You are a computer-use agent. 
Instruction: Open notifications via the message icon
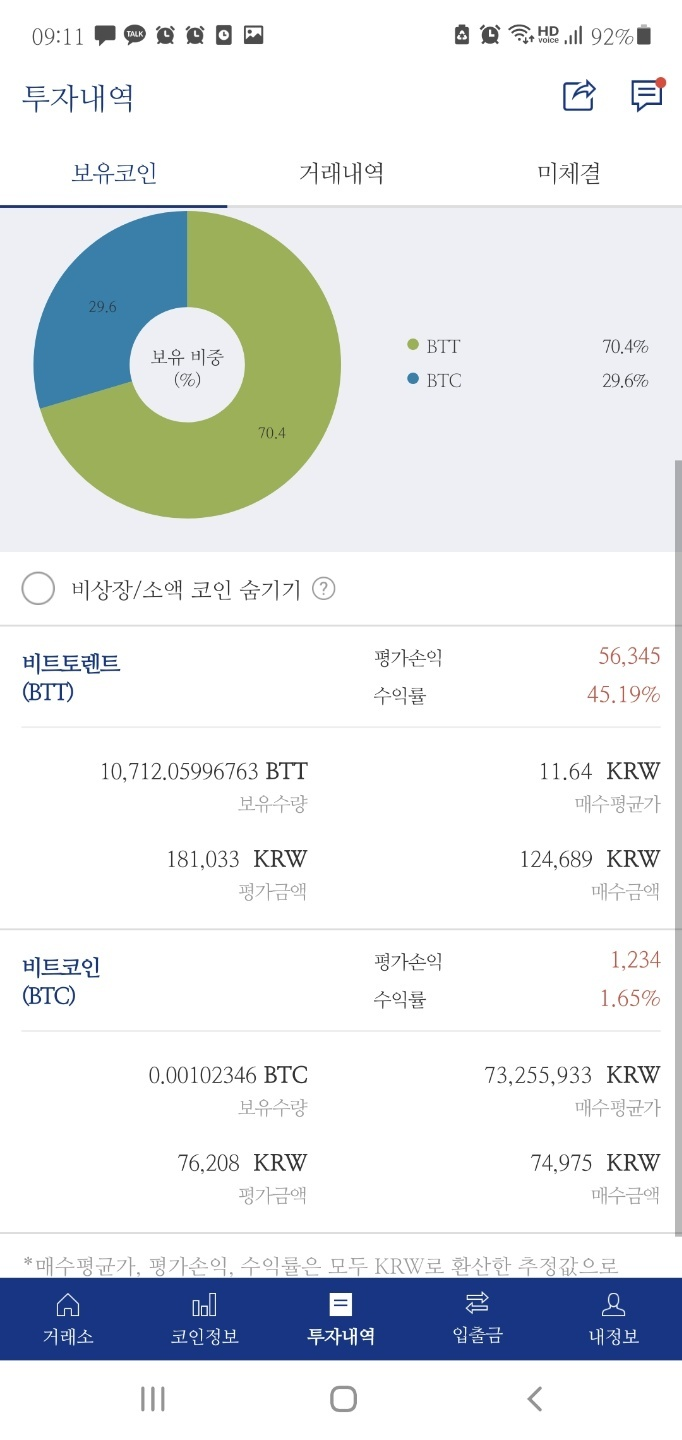645,95
